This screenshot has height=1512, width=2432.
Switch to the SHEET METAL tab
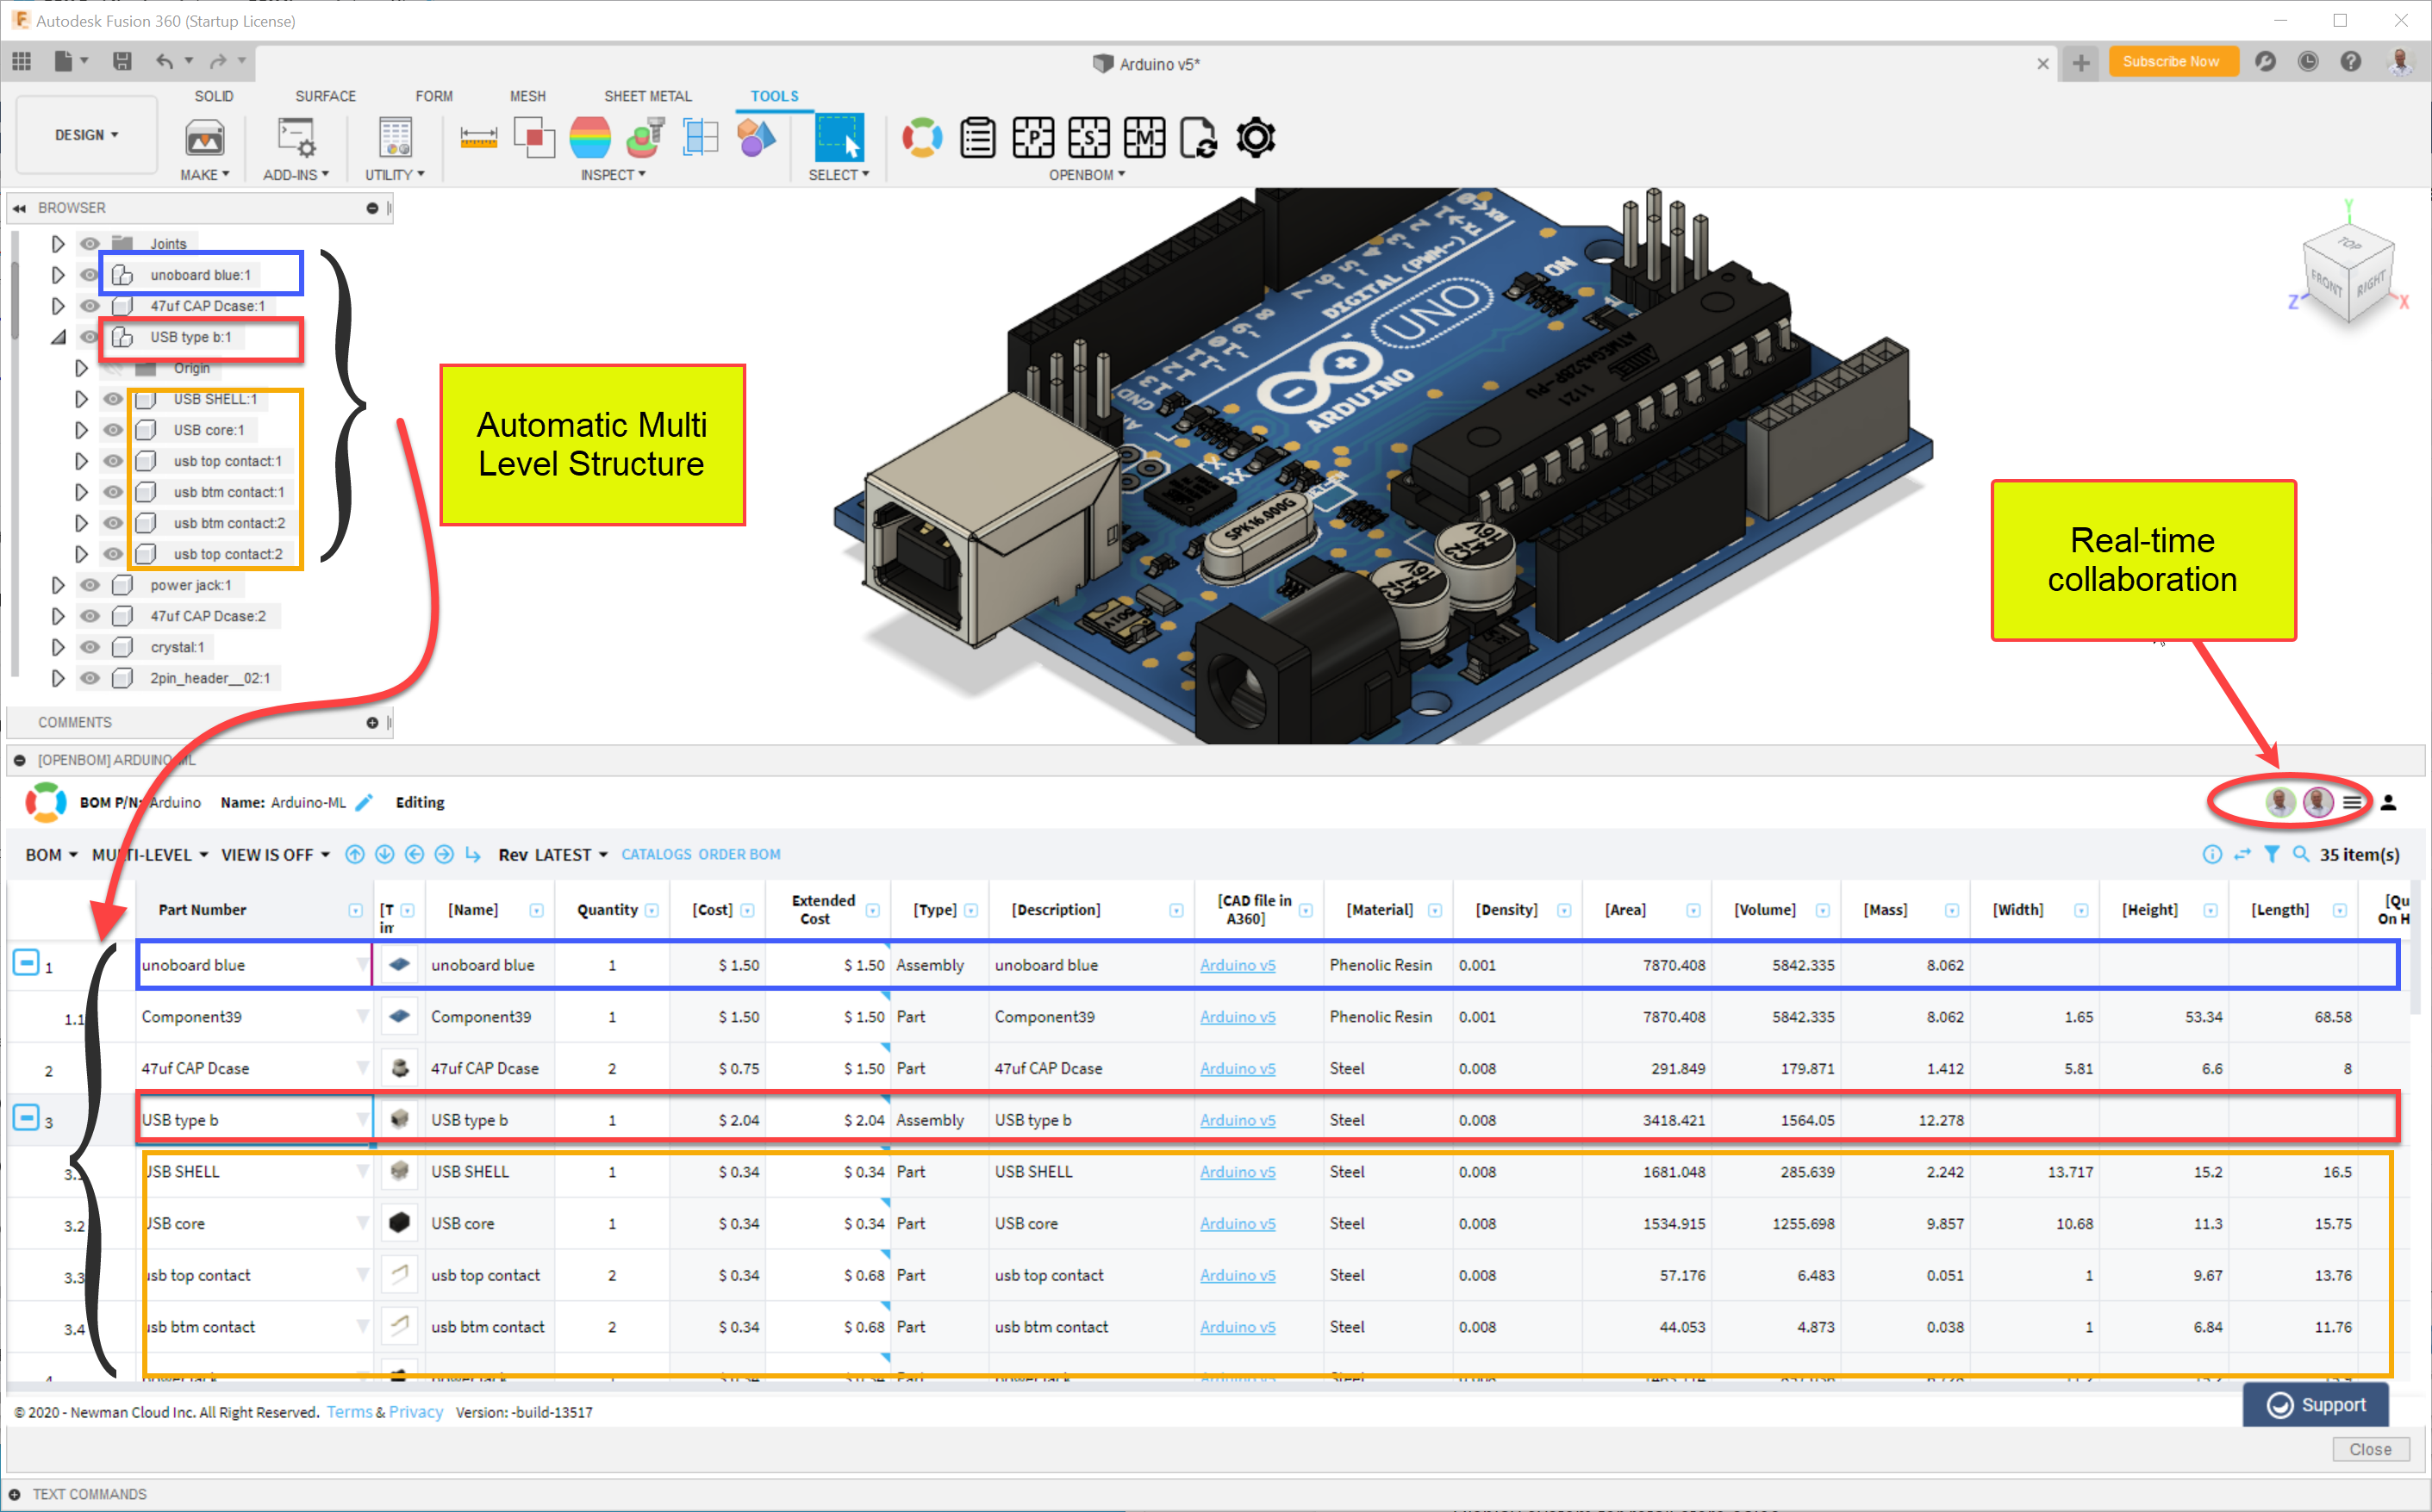(x=647, y=96)
